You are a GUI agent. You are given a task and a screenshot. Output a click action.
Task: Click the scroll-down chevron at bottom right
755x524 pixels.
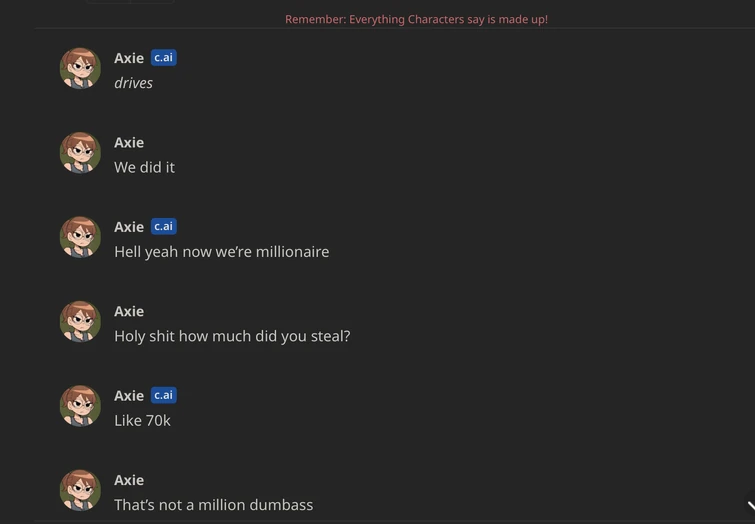click(748, 508)
